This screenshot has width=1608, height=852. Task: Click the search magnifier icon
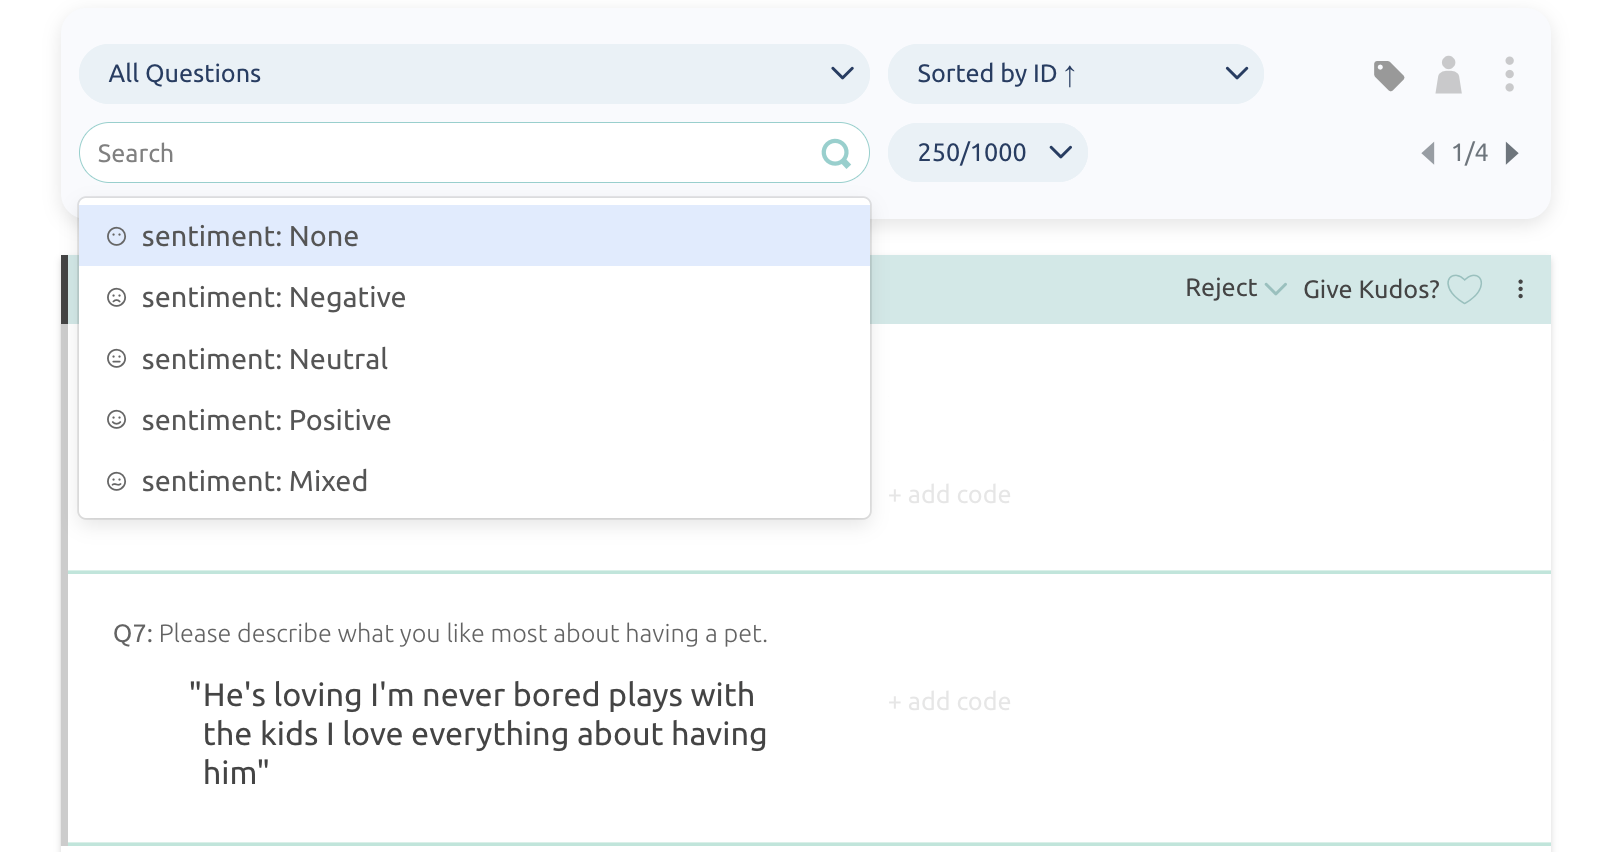tap(835, 153)
